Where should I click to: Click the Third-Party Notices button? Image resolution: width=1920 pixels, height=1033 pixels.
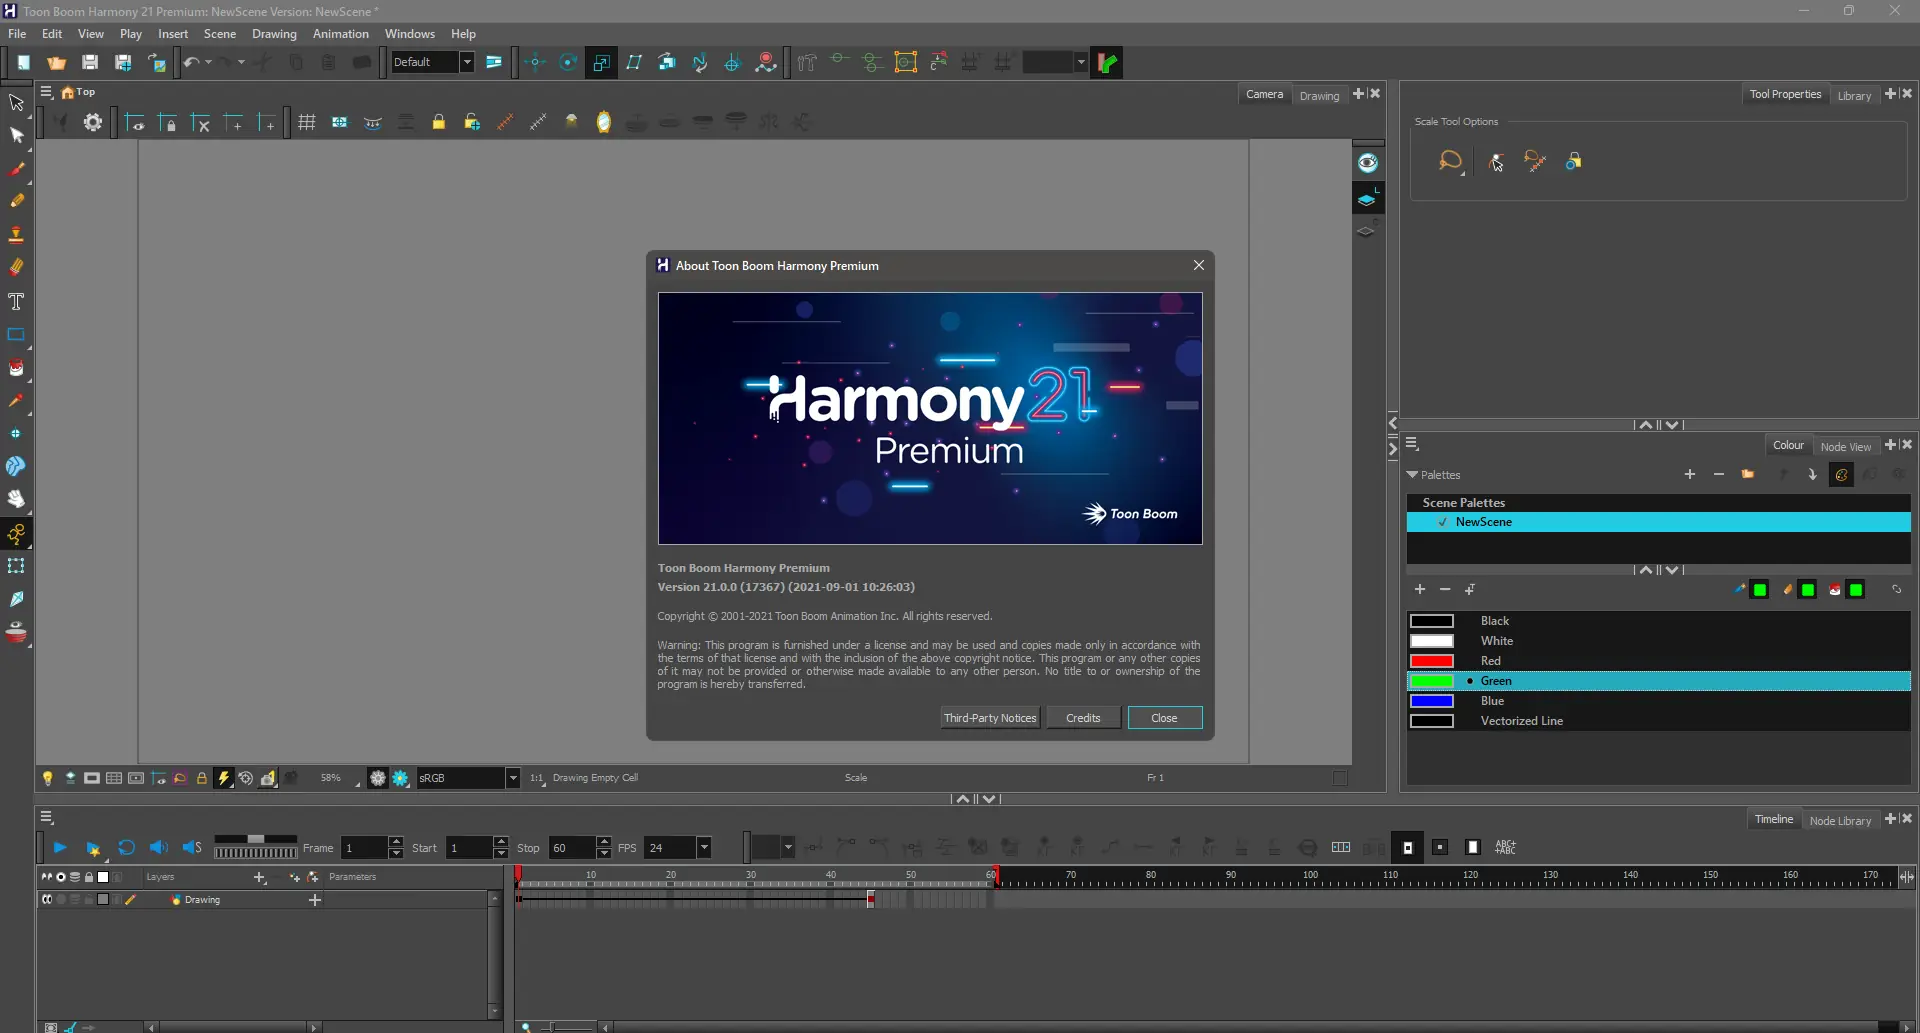pyautogui.click(x=990, y=718)
